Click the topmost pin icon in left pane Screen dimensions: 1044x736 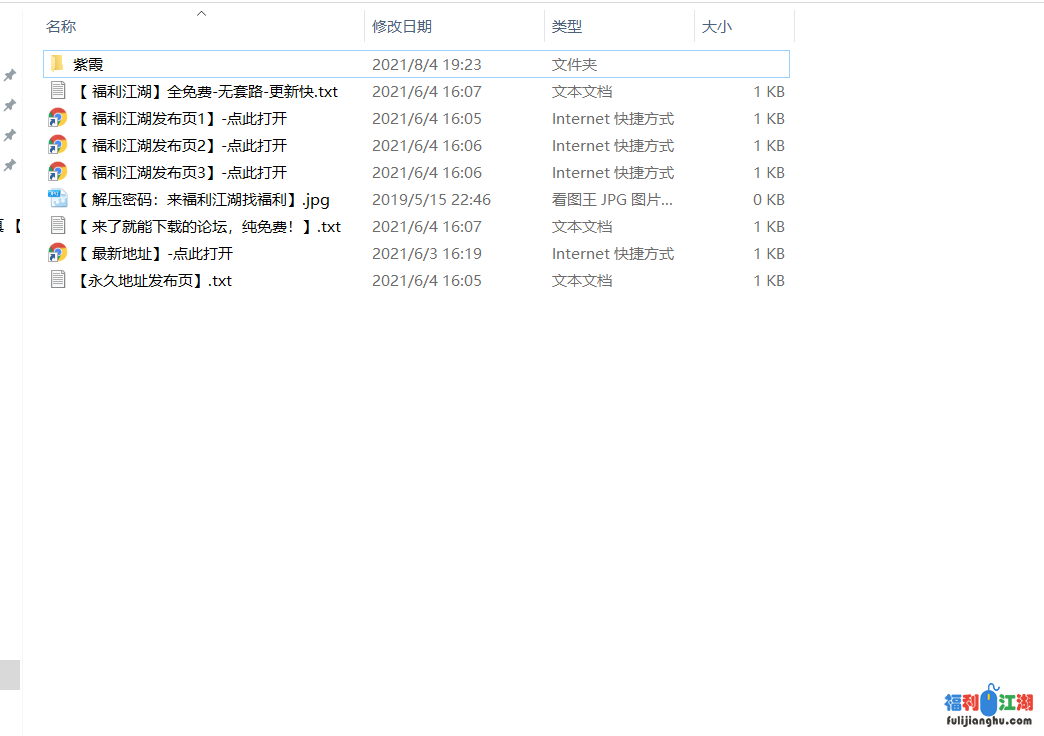click(10, 75)
